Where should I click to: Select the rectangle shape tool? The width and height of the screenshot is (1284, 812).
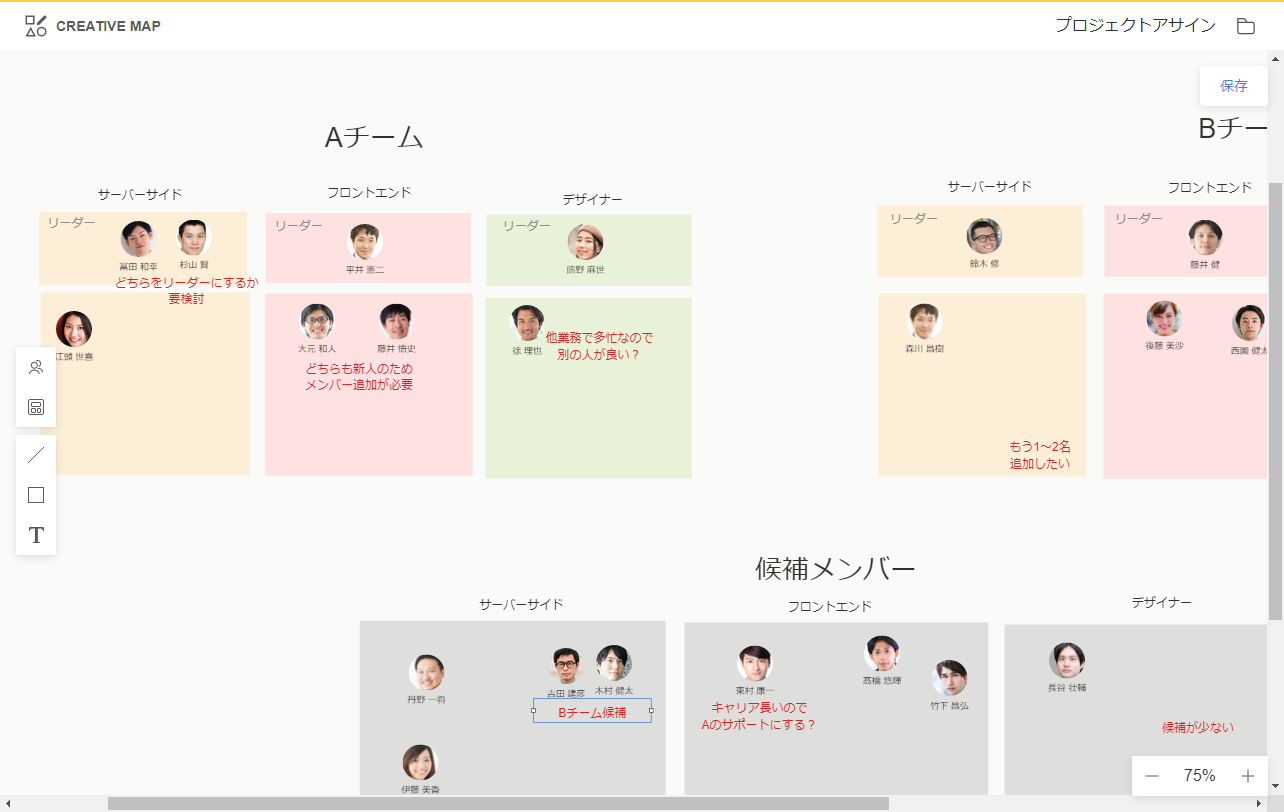point(36,495)
